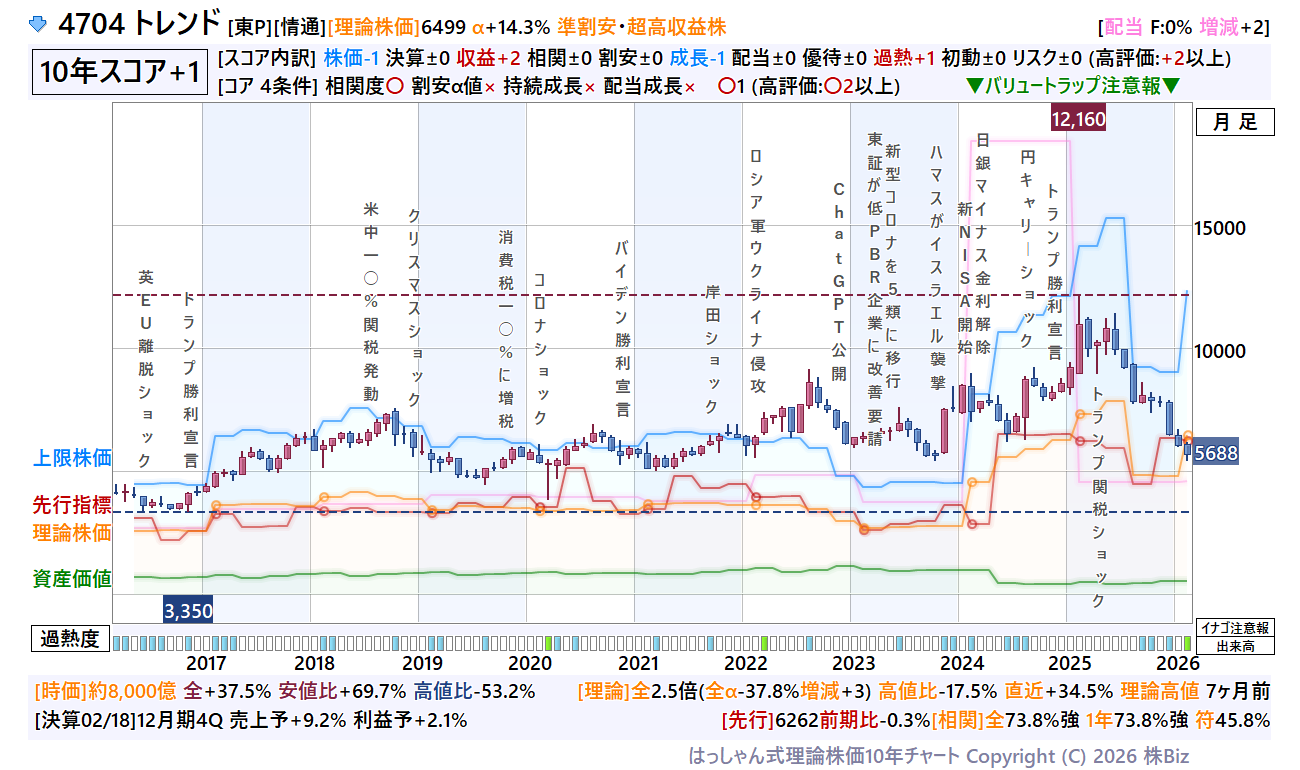Image resolution: width=1300 pixels, height=770 pixels.
Task: Click the × mark after 割安α値
Action: (490, 87)
